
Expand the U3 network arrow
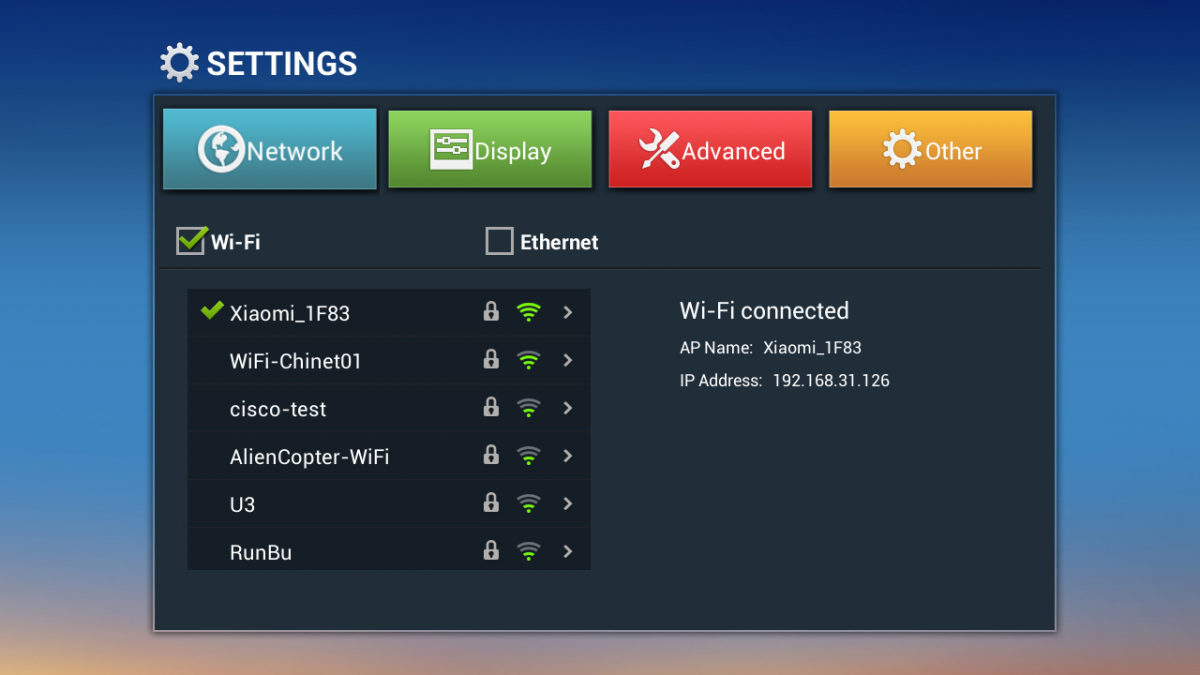(x=568, y=504)
